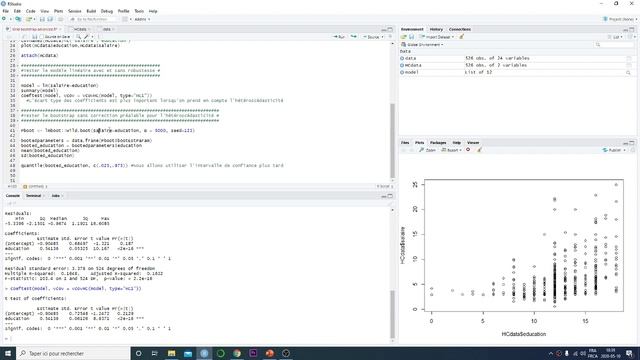Click the save icon in the editor toolbar
The height and width of the screenshot is (360, 640).
34,37
